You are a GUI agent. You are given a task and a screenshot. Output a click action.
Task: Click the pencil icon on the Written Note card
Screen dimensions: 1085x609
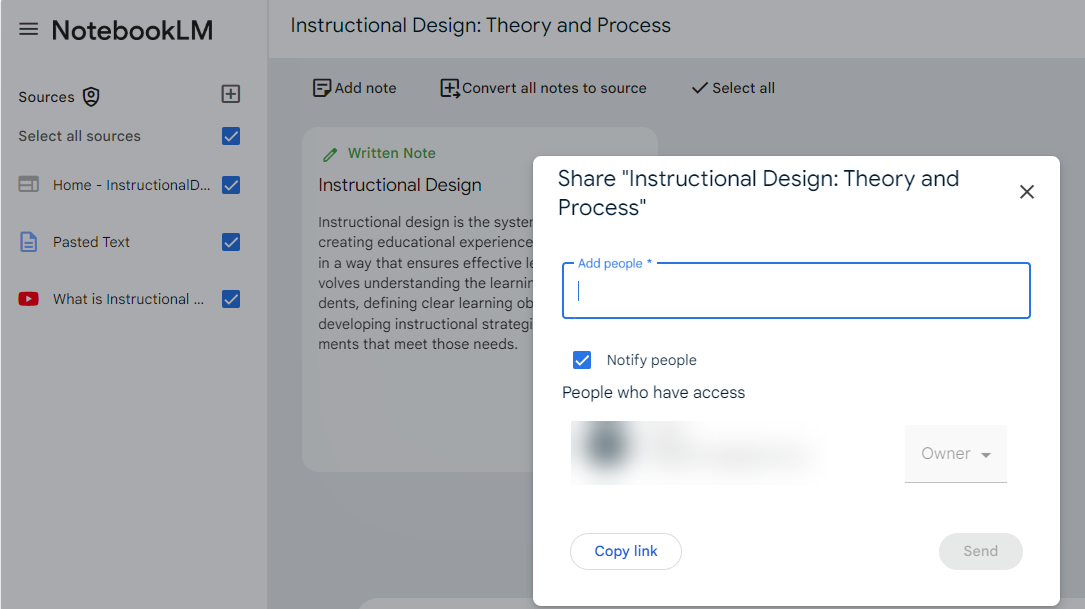330,153
